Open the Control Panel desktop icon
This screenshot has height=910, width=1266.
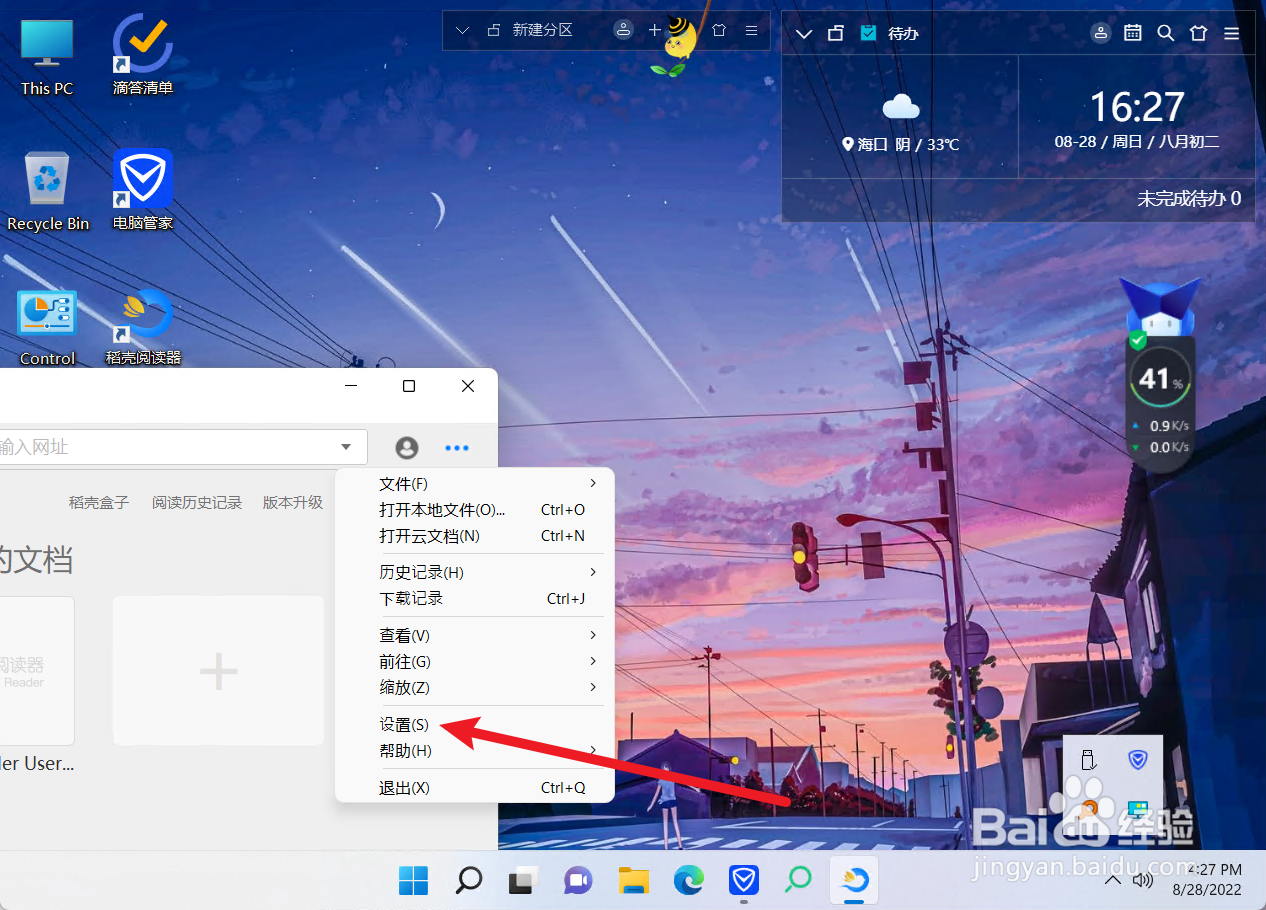(47, 327)
